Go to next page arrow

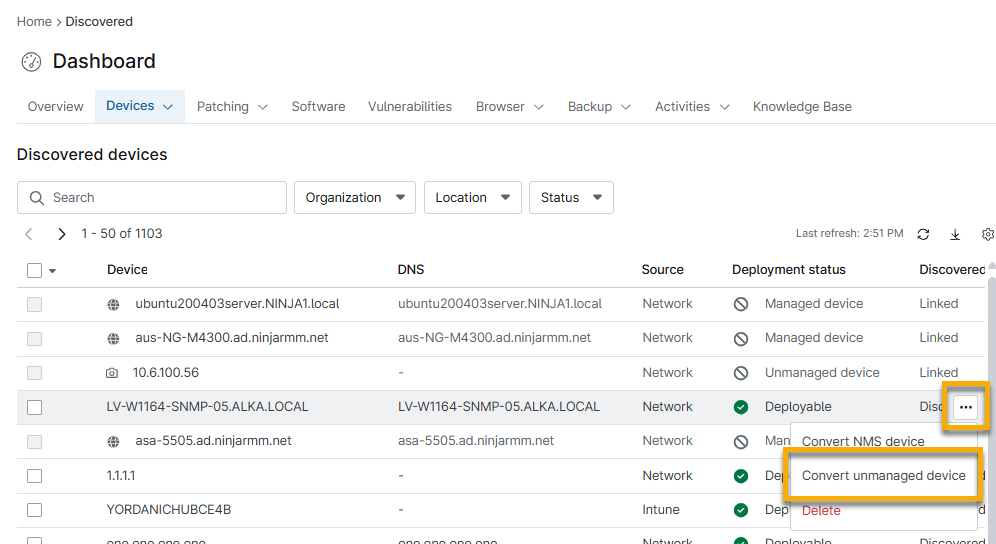coord(62,234)
